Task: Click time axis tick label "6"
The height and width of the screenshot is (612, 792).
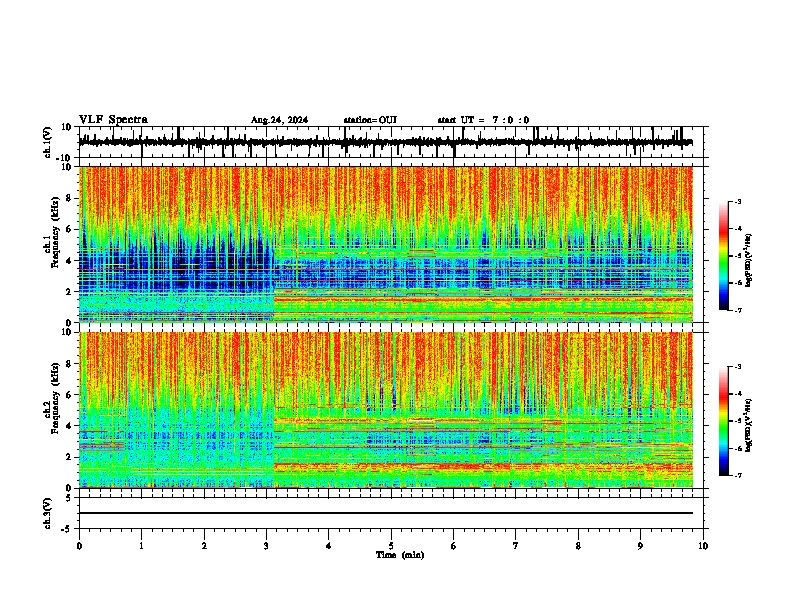Action: tap(454, 546)
